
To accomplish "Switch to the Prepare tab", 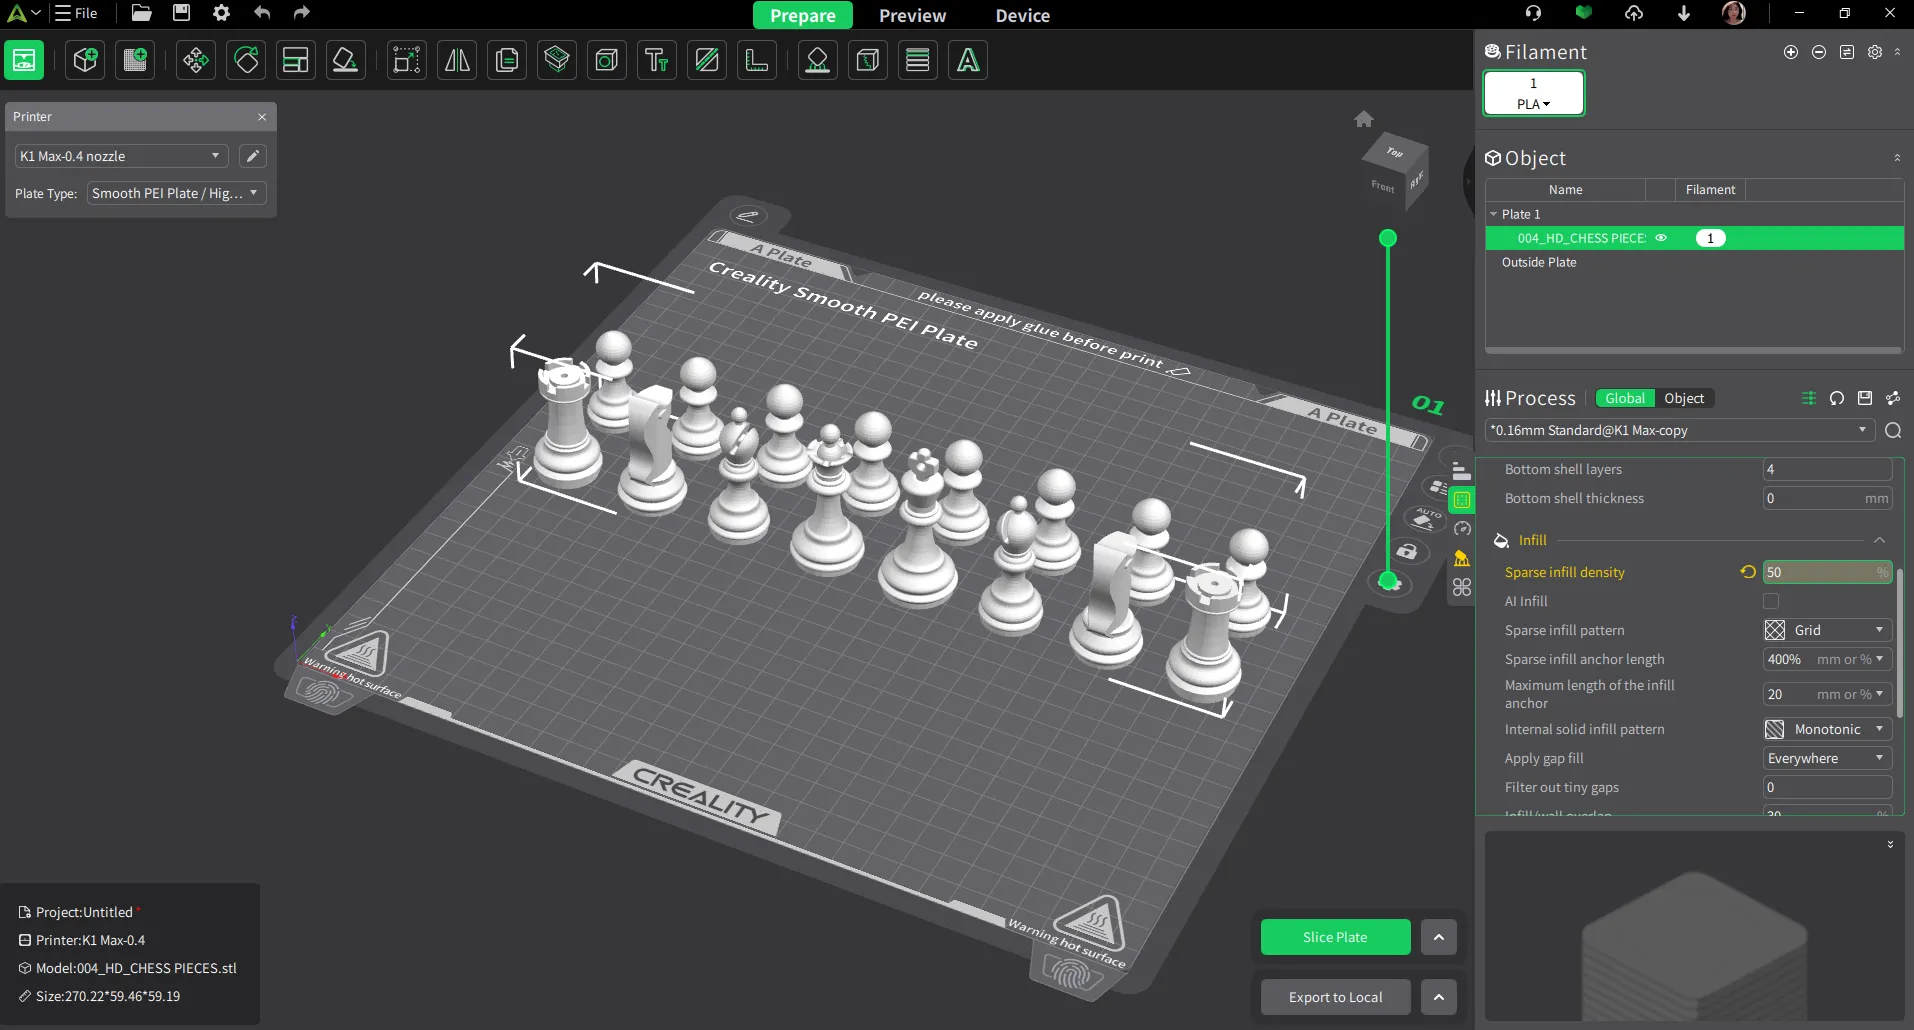I will click(x=802, y=15).
